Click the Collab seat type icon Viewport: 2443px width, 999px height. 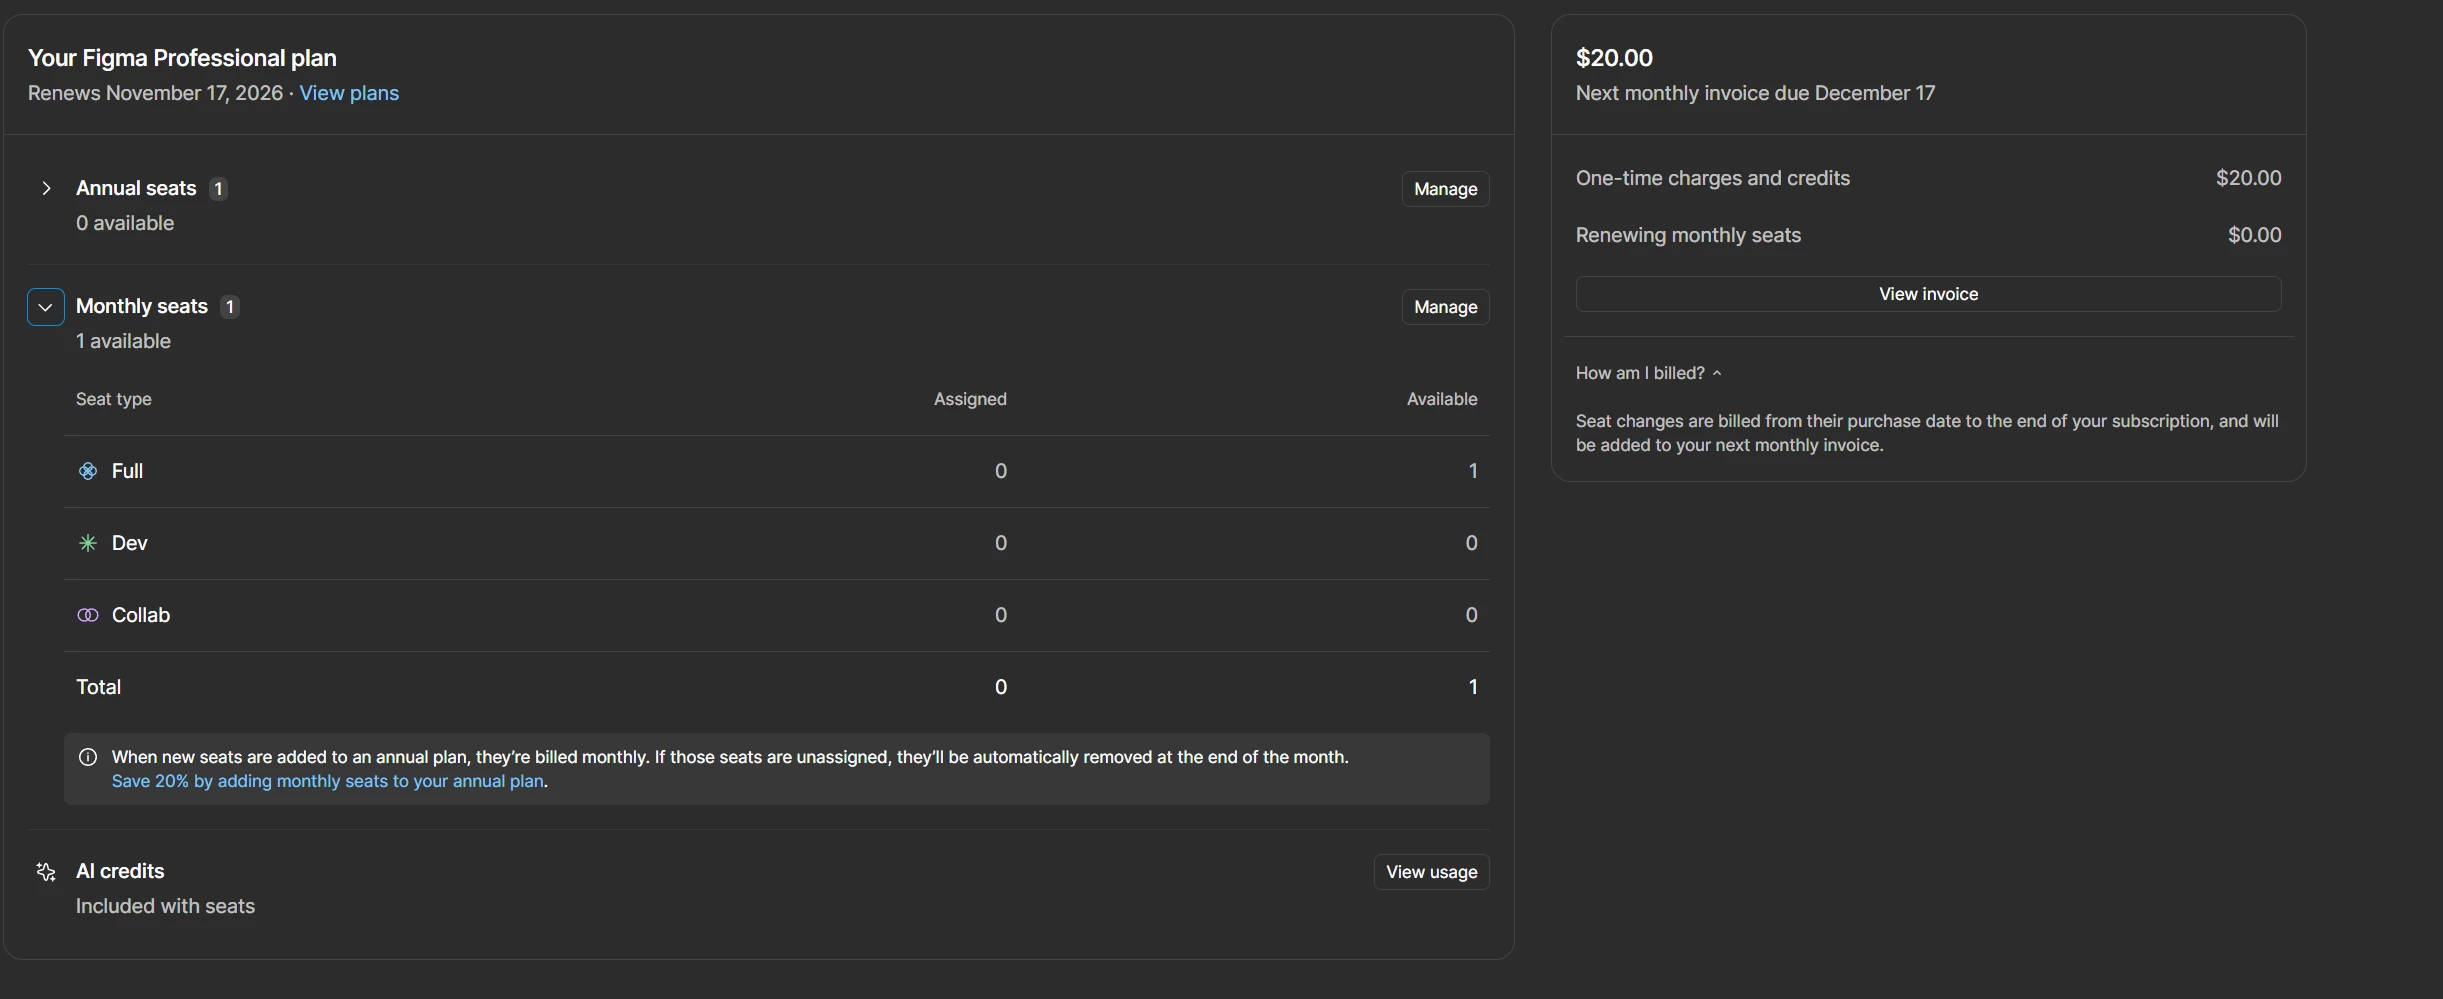88,615
